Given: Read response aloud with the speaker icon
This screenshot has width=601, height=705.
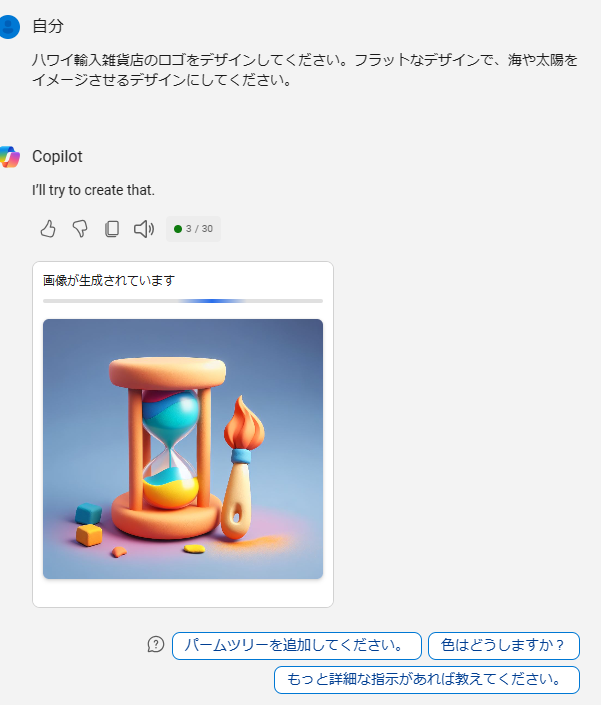Looking at the screenshot, I should 144,229.
